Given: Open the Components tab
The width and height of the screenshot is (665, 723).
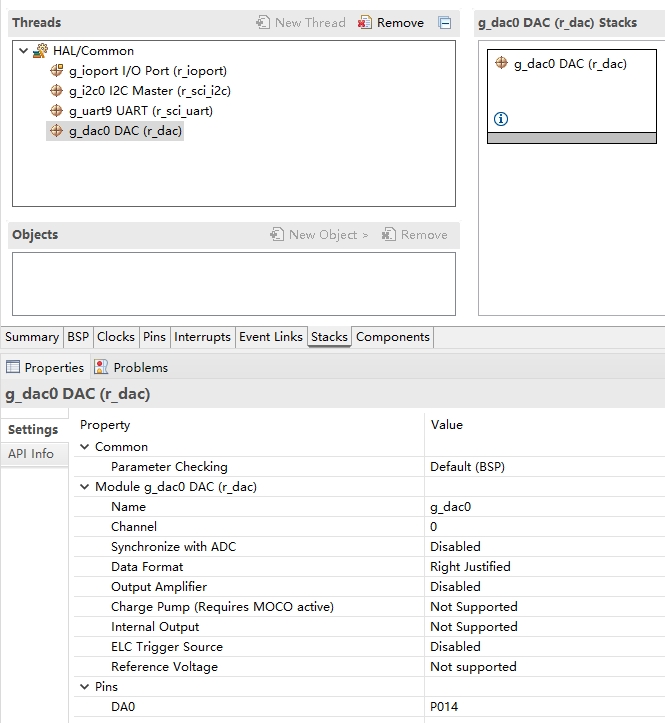Looking at the screenshot, I should [393, 337].
